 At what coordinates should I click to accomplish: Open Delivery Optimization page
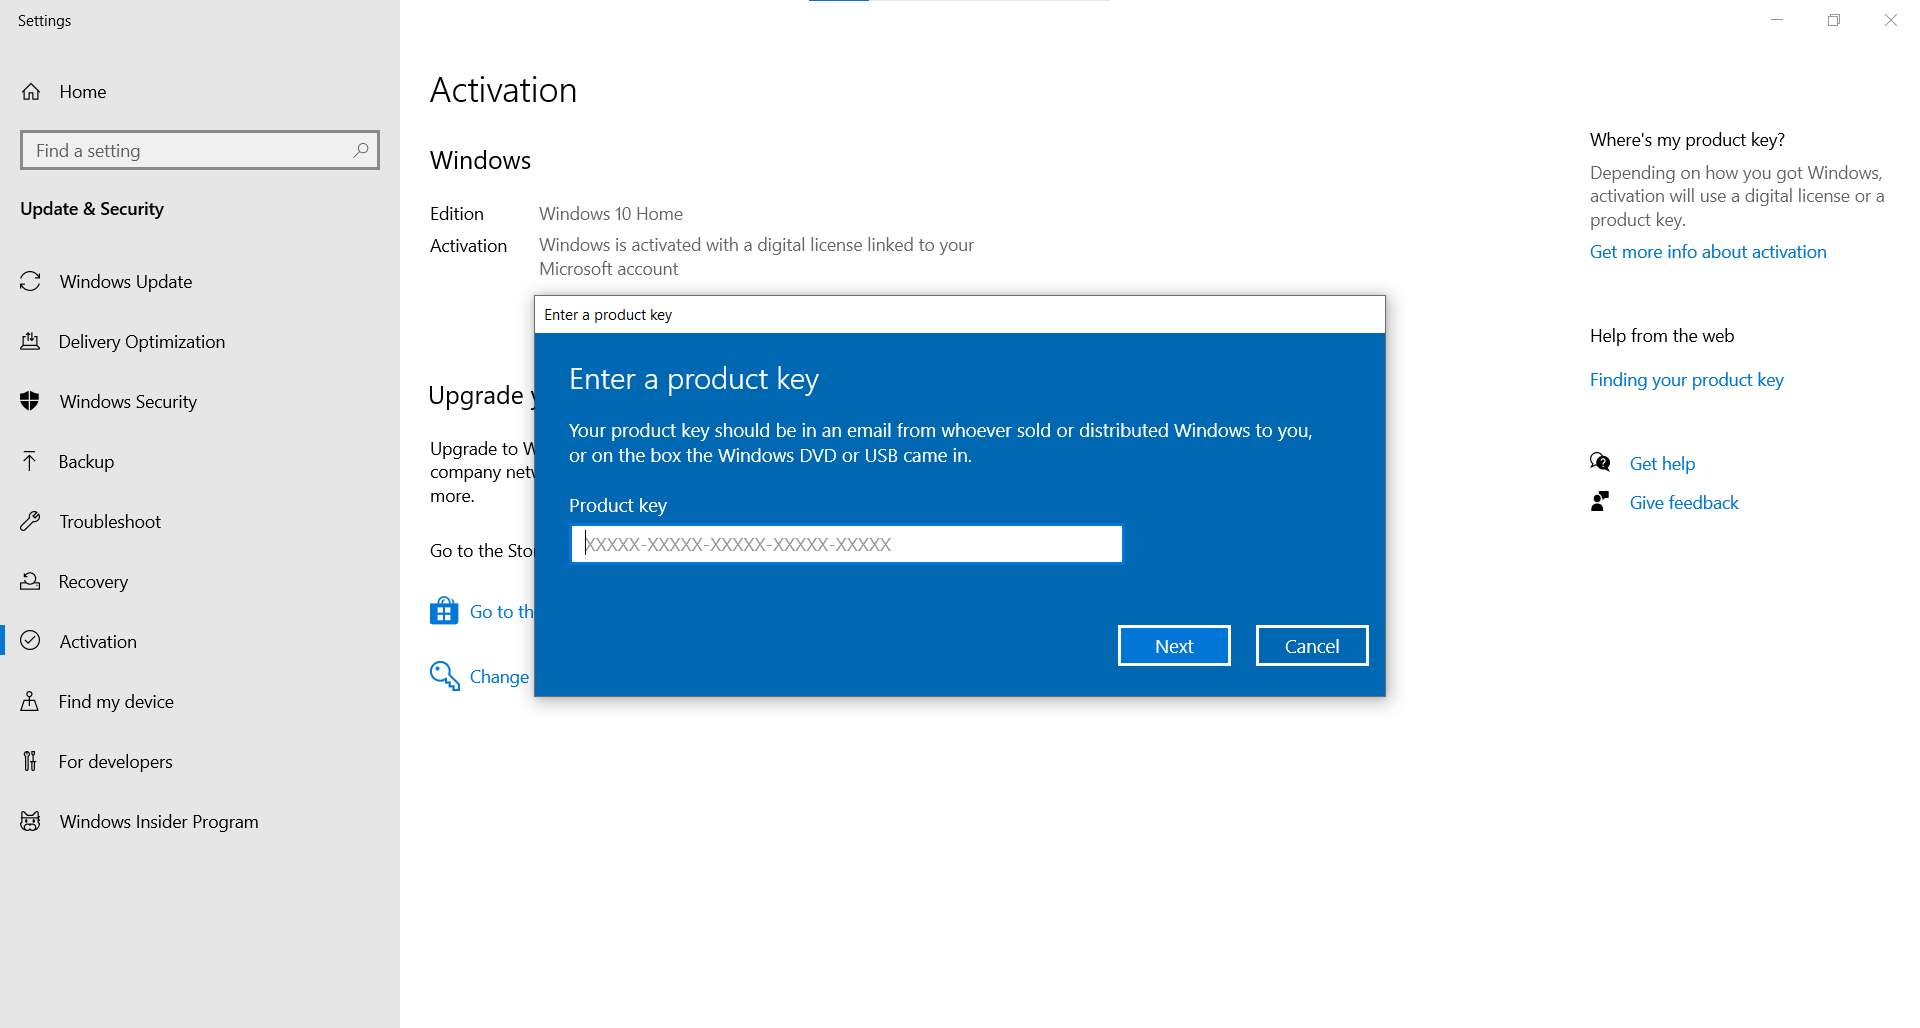(x=200, y=342)
